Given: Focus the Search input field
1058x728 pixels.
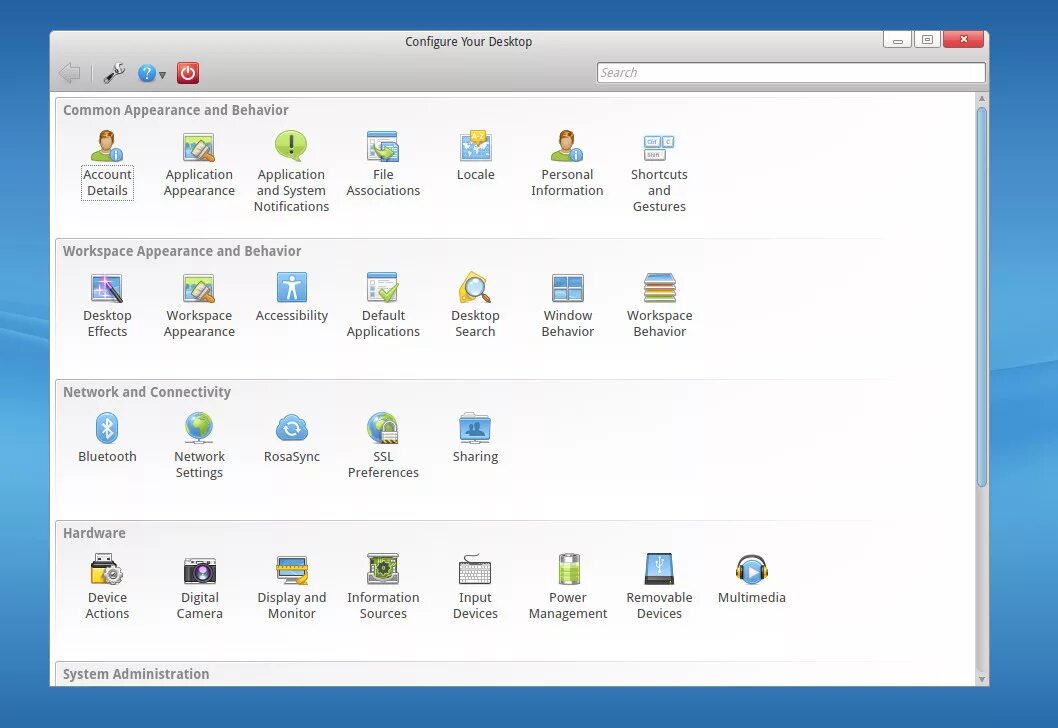Looking at the screenshot, I should (791, 72).
